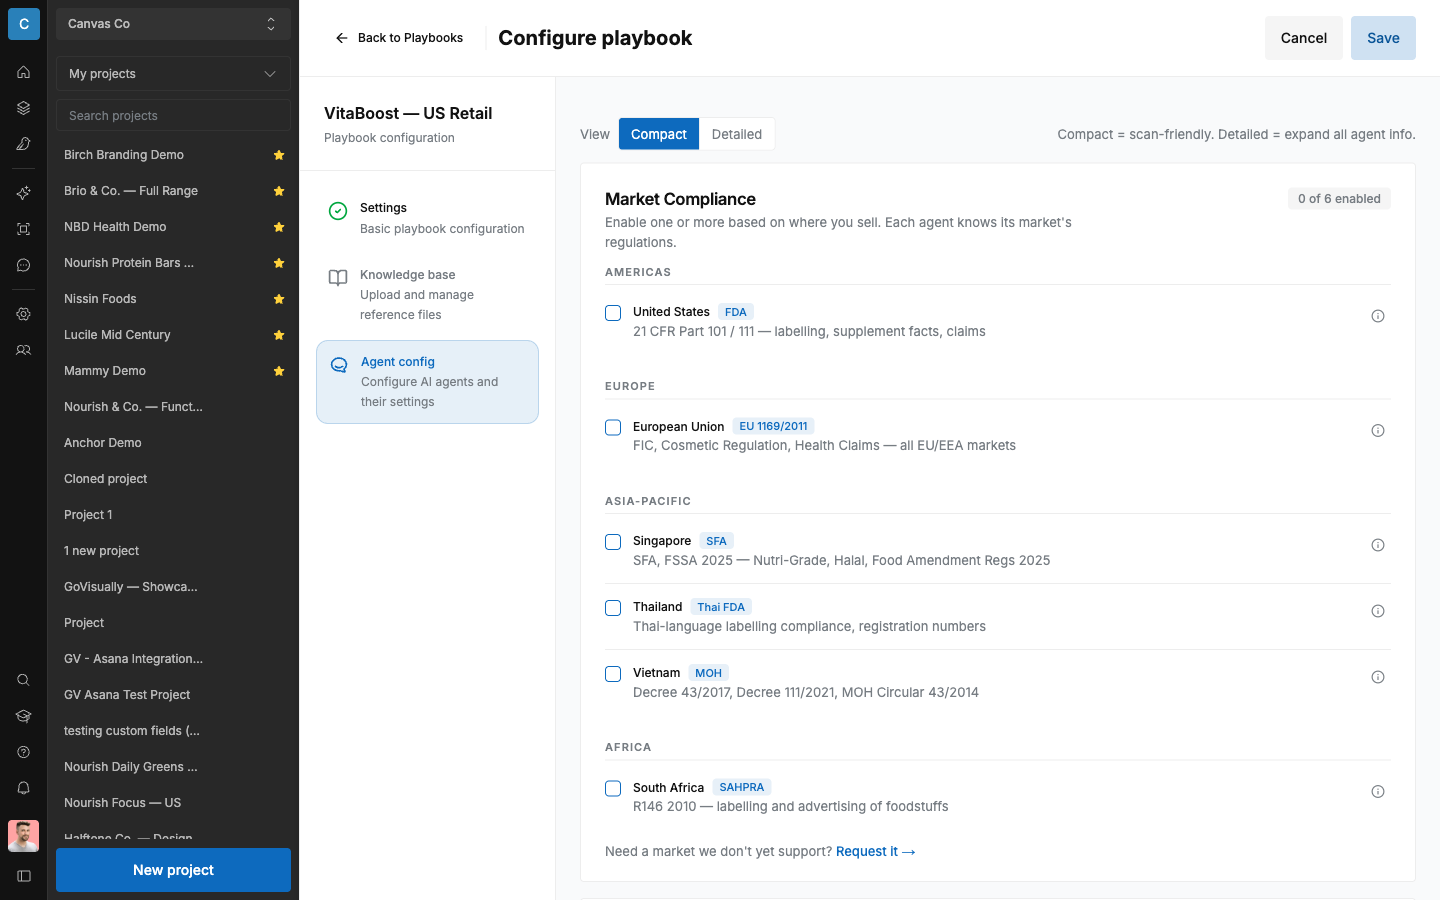Create a New project
Viewport: 1440px width, 900px height.
(x=173, y=870)
